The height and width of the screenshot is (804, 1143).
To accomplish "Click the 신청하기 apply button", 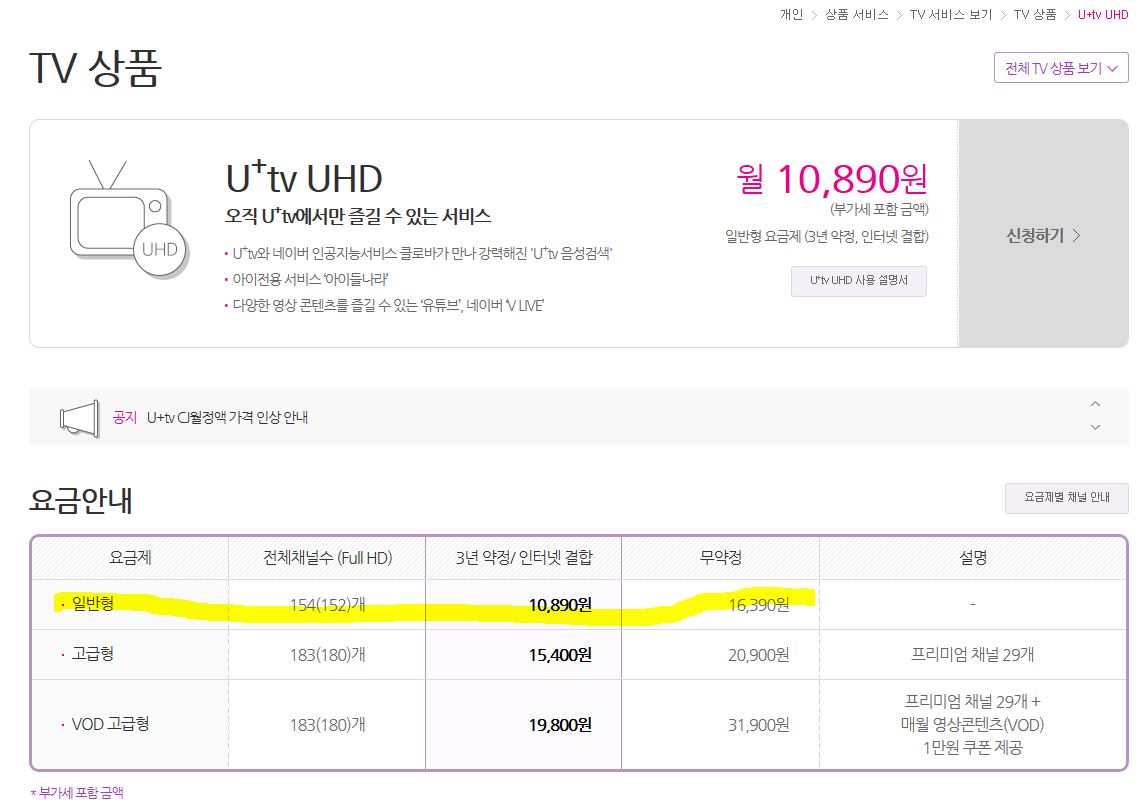I will click(x=1043, y=236).
